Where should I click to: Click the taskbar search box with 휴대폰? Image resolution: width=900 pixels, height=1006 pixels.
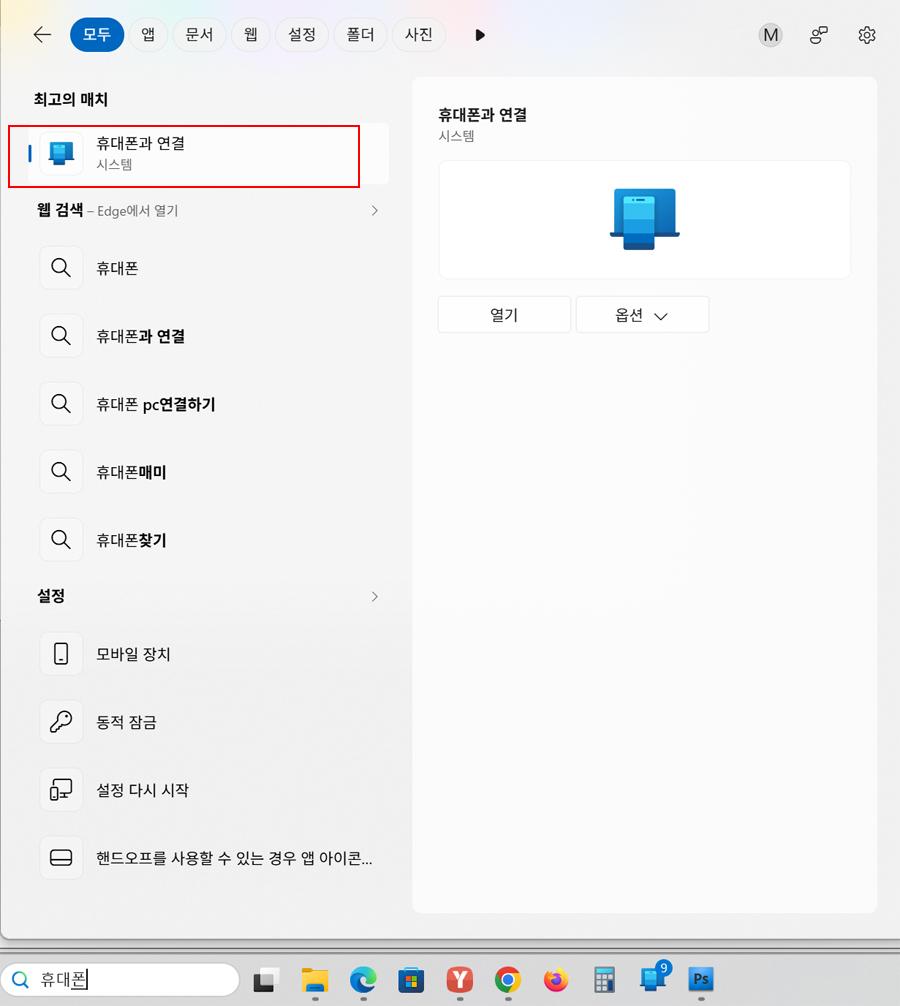[x=120, y=979]
